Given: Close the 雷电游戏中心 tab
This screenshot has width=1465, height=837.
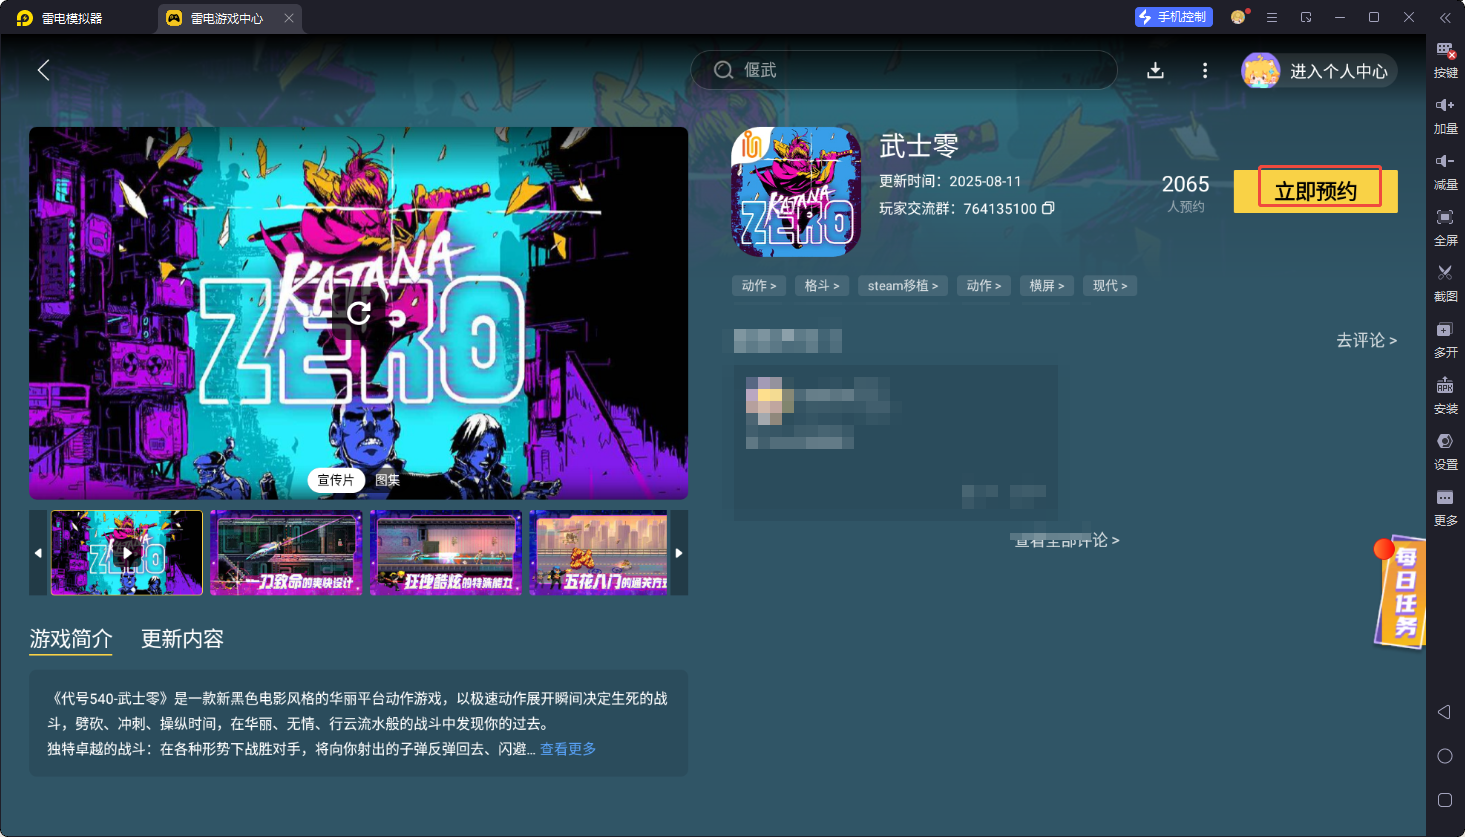Looking at the screenshot, I should pyautogui.click(x=289, y=18).
